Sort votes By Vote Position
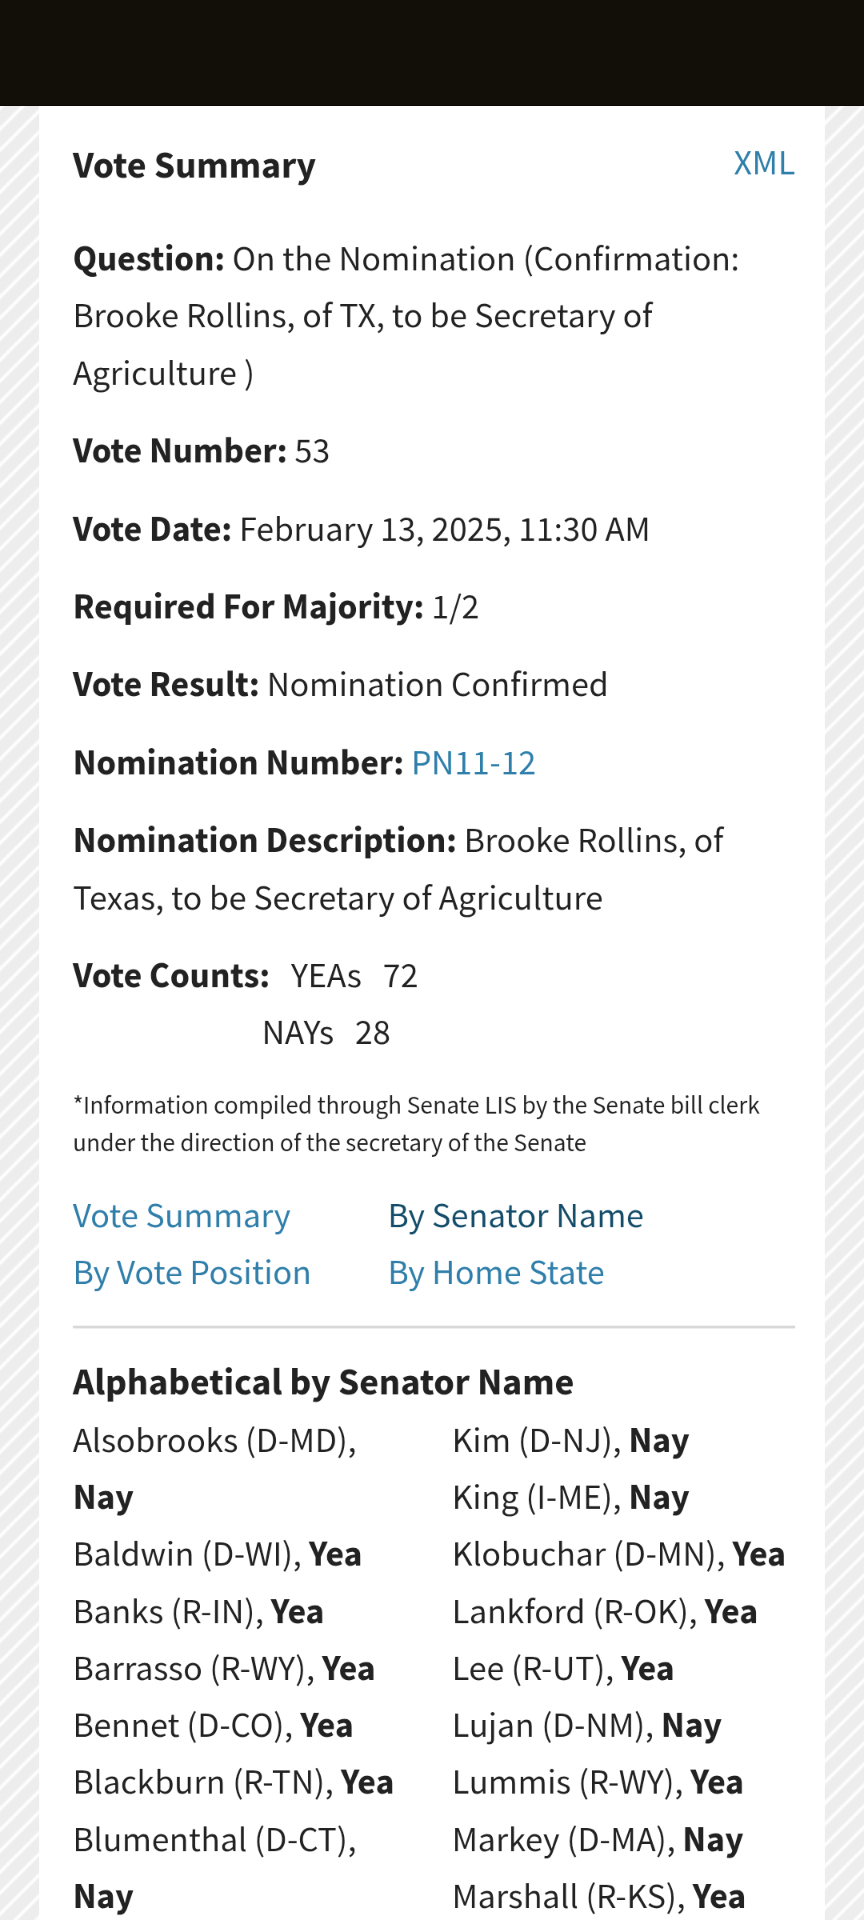864x1920 pixels. 192,1273
